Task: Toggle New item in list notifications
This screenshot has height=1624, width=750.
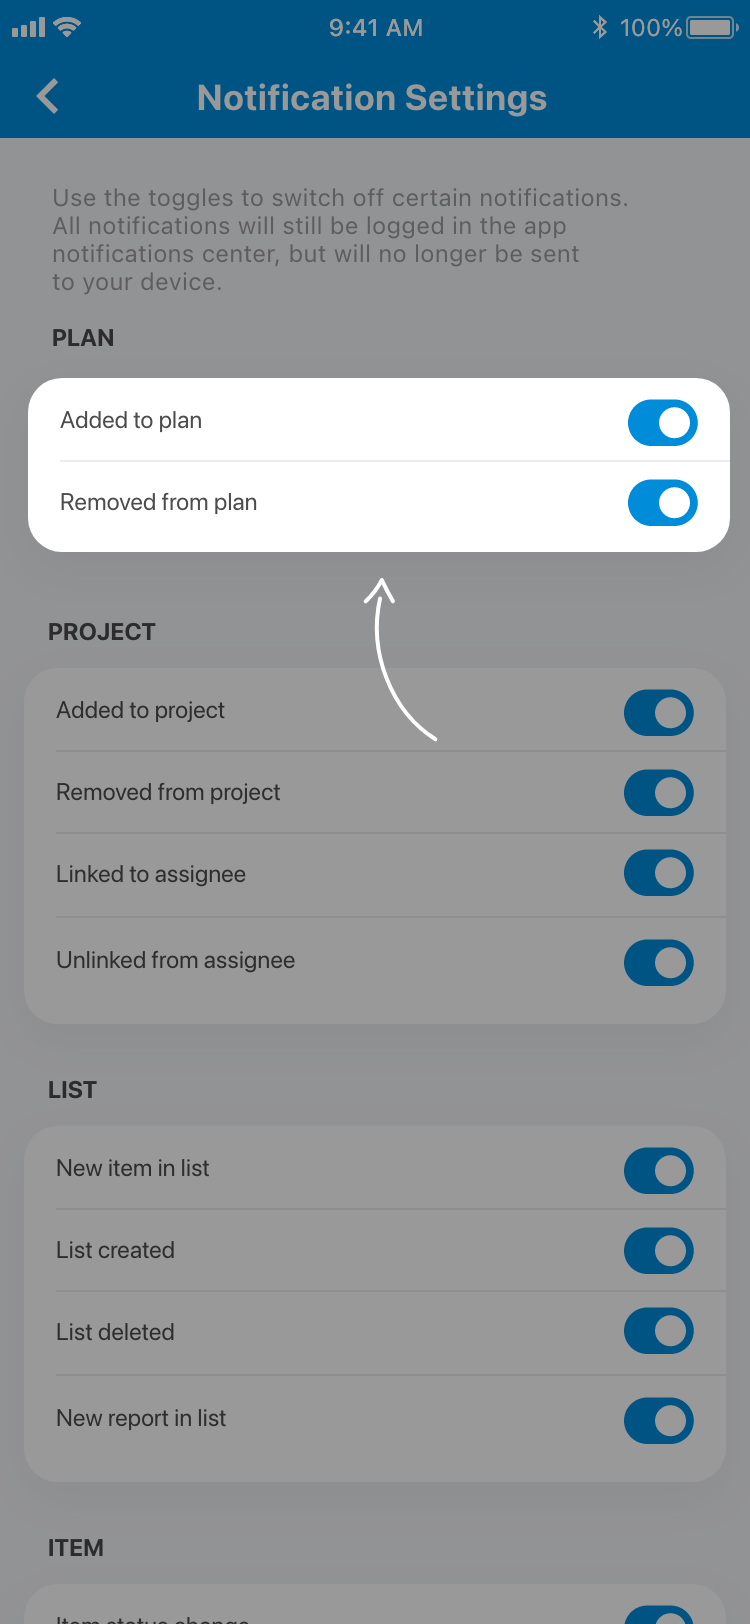Action: (x=658, y=1171)
